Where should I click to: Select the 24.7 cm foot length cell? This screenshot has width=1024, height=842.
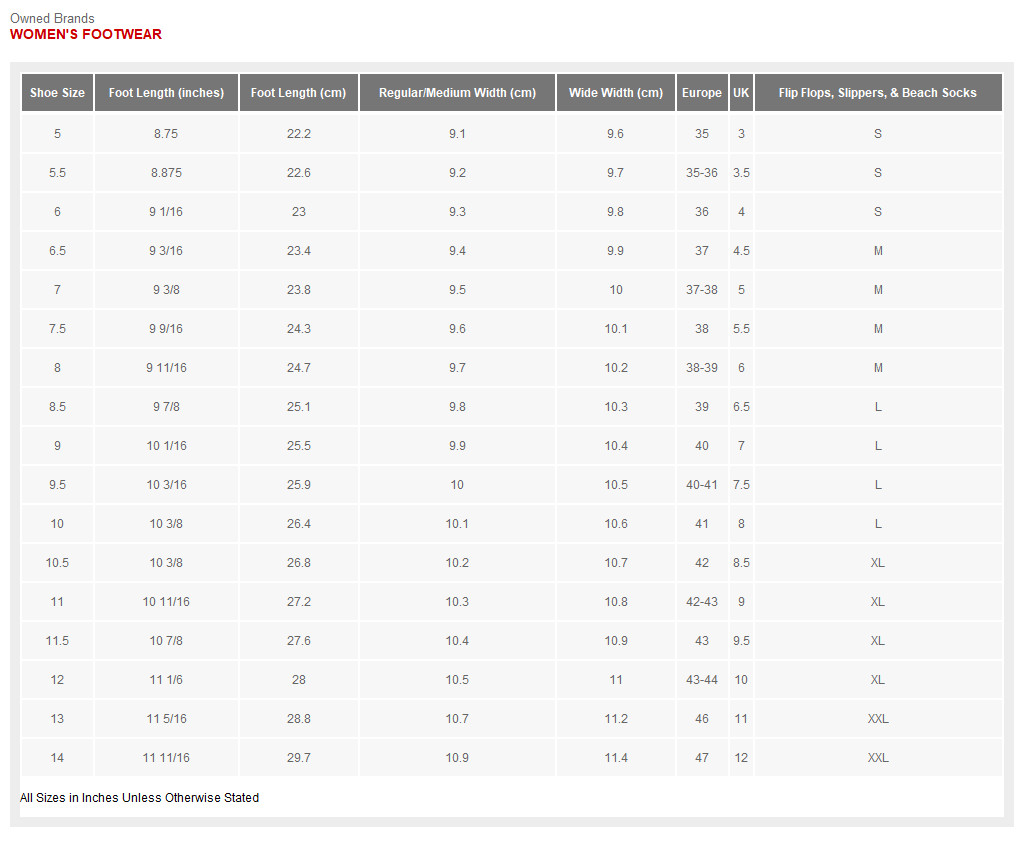(298, 368)
